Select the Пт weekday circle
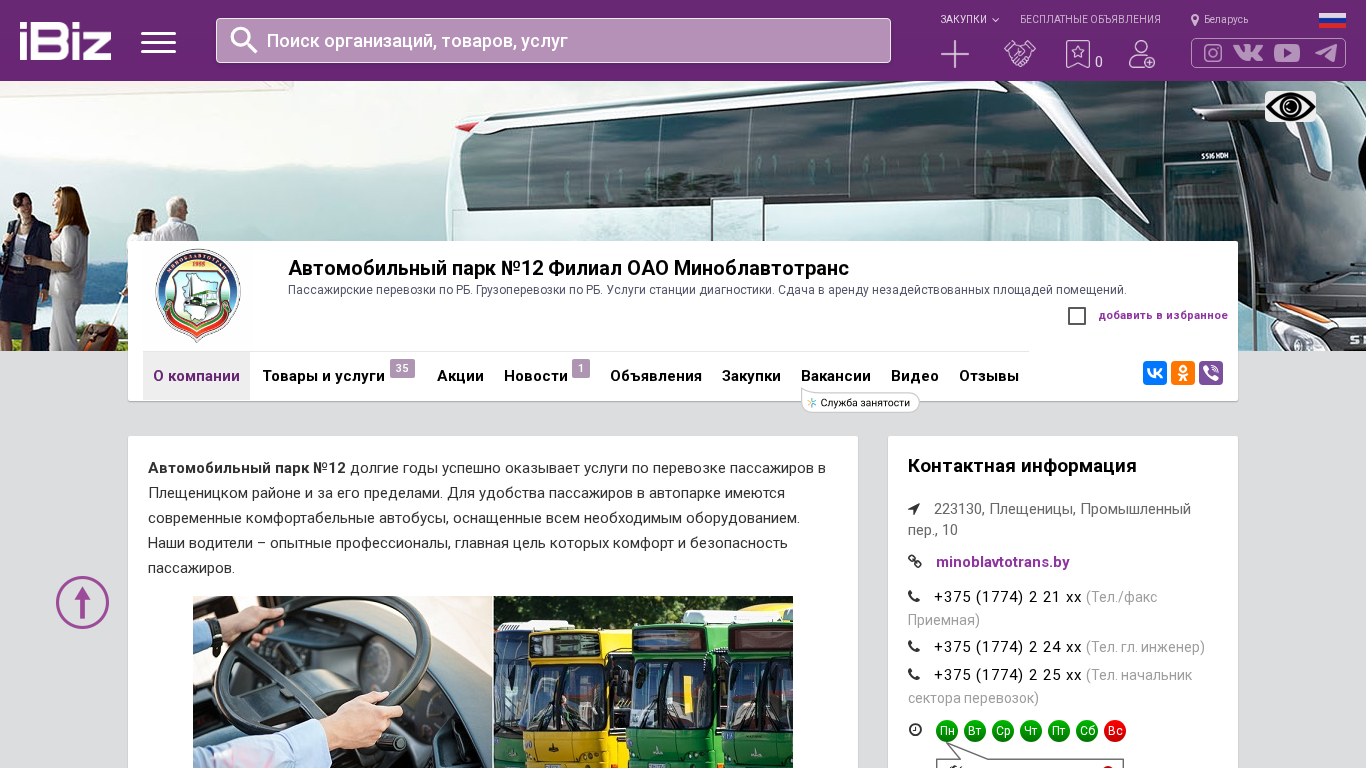 (x=1059, y=731)
